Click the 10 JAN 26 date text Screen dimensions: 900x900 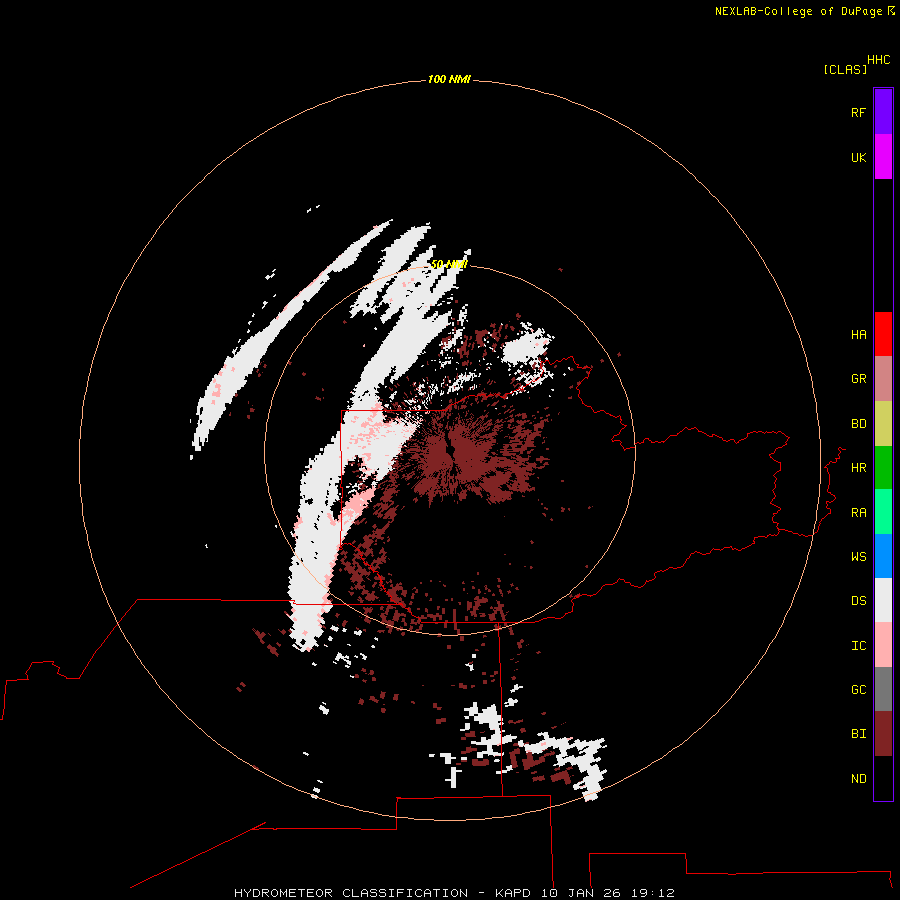(x=581, y=893)
